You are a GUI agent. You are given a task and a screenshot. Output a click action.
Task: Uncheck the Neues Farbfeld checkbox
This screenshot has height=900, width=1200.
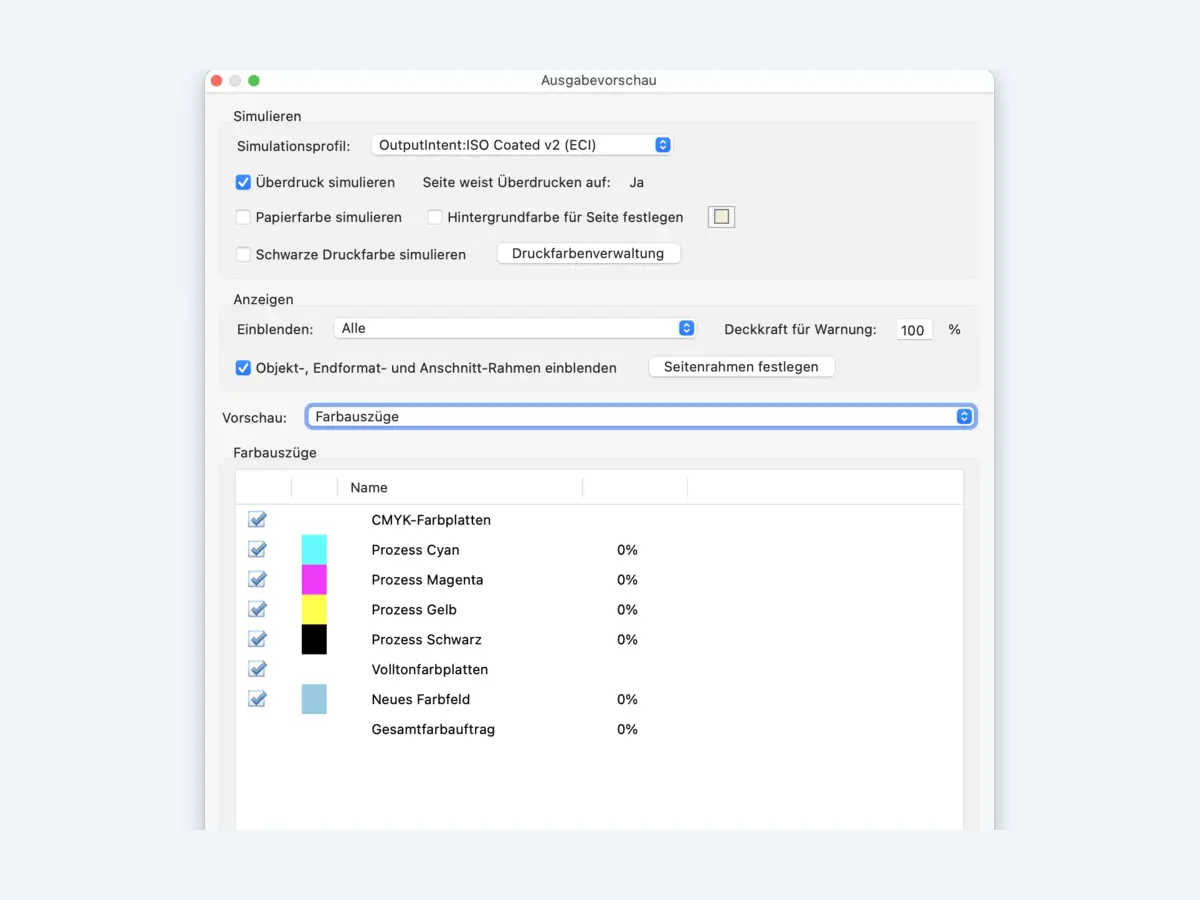pyautogui.click(x=257, y=699)
